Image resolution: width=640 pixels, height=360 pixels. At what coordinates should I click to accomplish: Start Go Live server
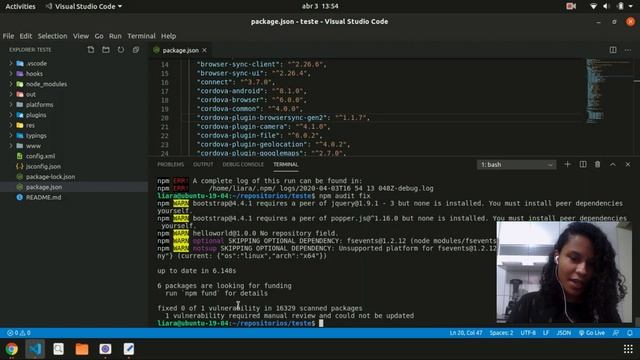point(592,333)
